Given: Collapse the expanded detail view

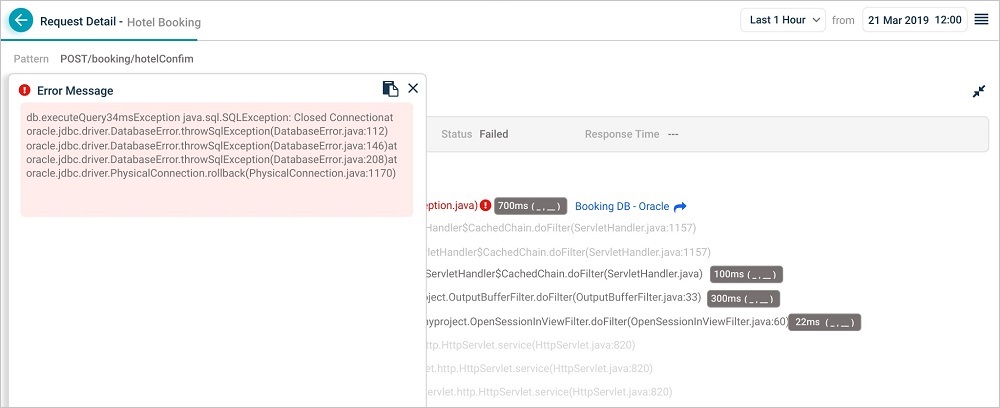Looking at the screenshot, I should click(979, 91).
